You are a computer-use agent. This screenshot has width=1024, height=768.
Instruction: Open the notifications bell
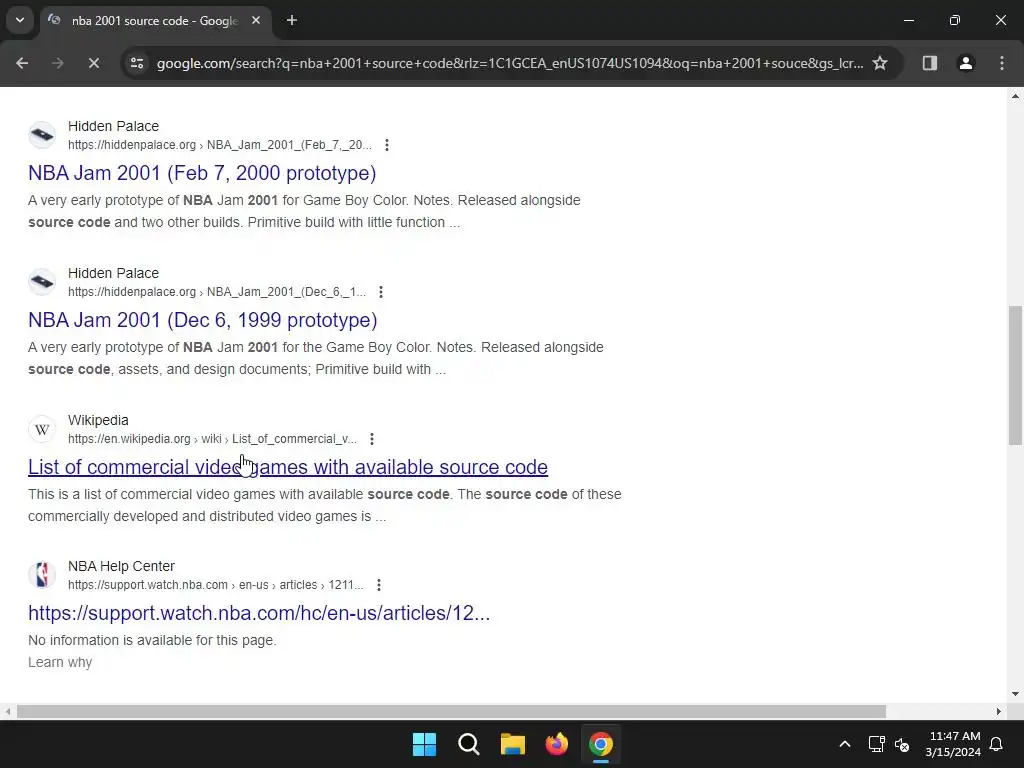(x=997, y=744)
